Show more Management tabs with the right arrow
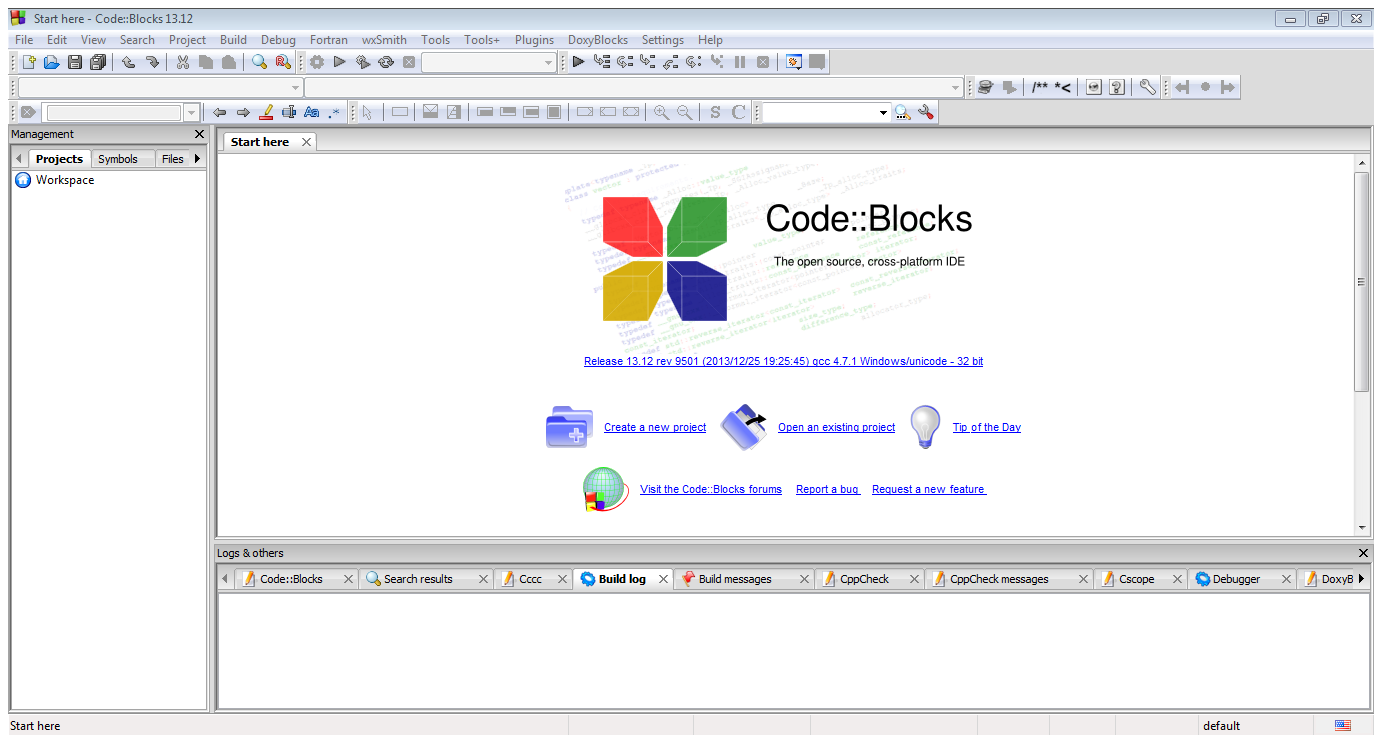This screenshot has height=744, width=1382. 198,159
